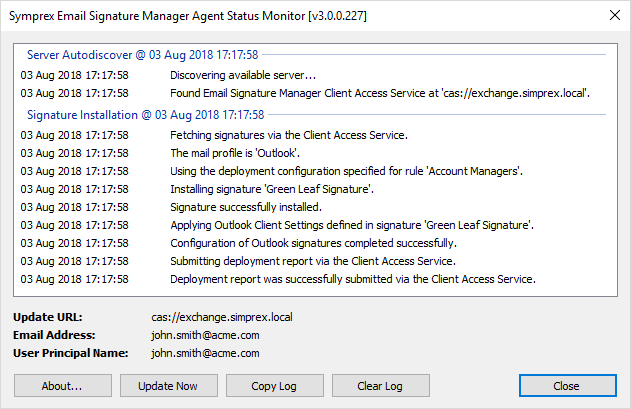The image size is (631, 409).
Task: Select the 'Found Email Signature Manager' log line
Action: [380, 93]
